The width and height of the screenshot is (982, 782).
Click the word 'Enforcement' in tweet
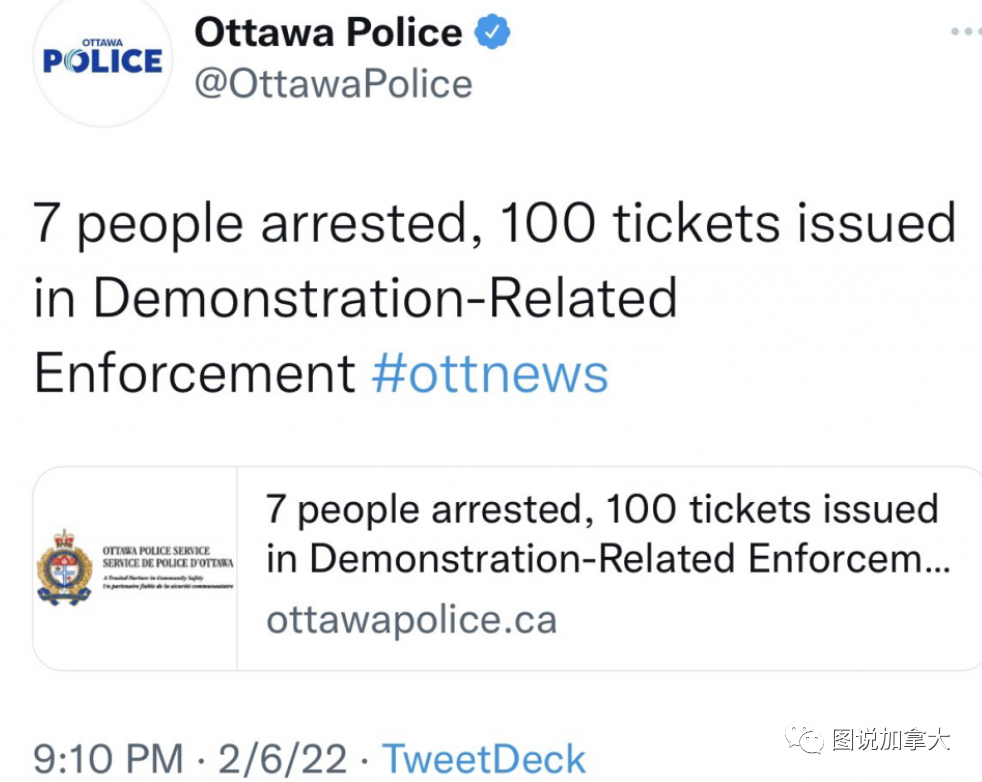click(194, 373)
